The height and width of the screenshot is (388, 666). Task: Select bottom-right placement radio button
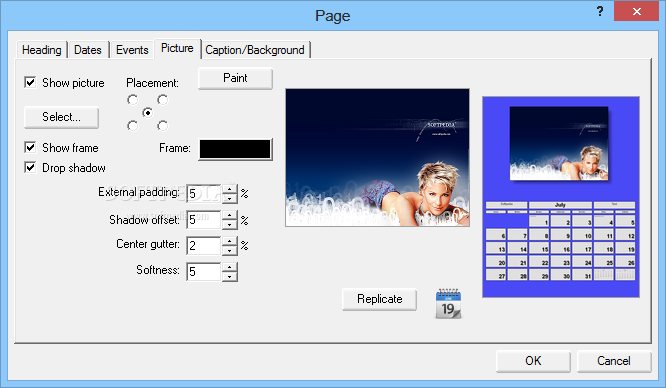click(162, 126)
